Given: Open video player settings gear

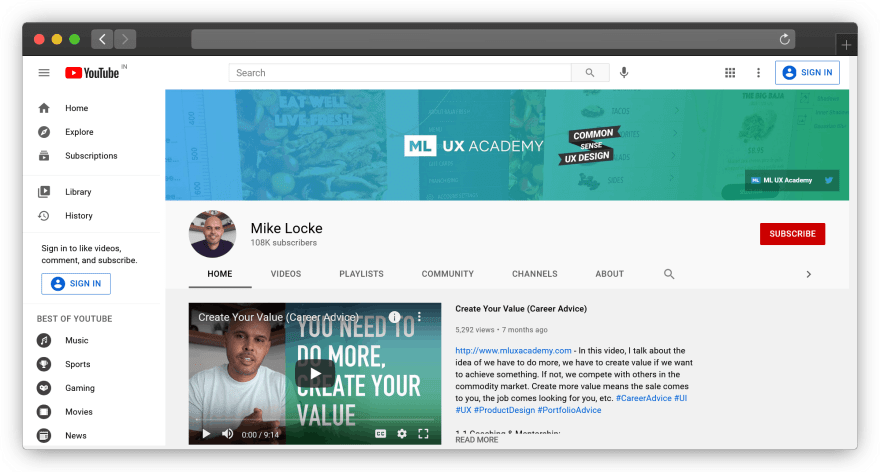Looking at the screenshot, I should tap(402, 434).
